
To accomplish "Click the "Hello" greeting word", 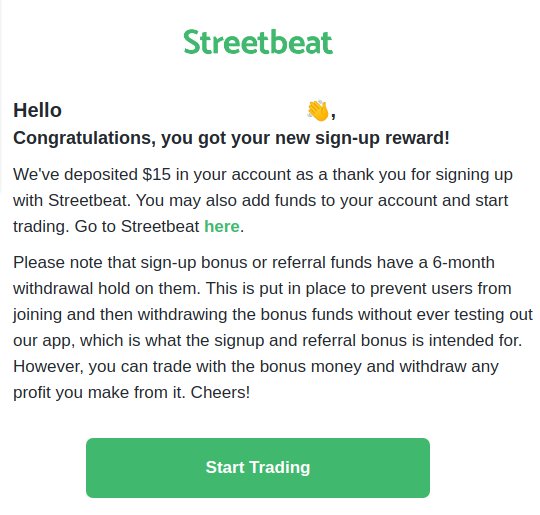I will [38, 110].
